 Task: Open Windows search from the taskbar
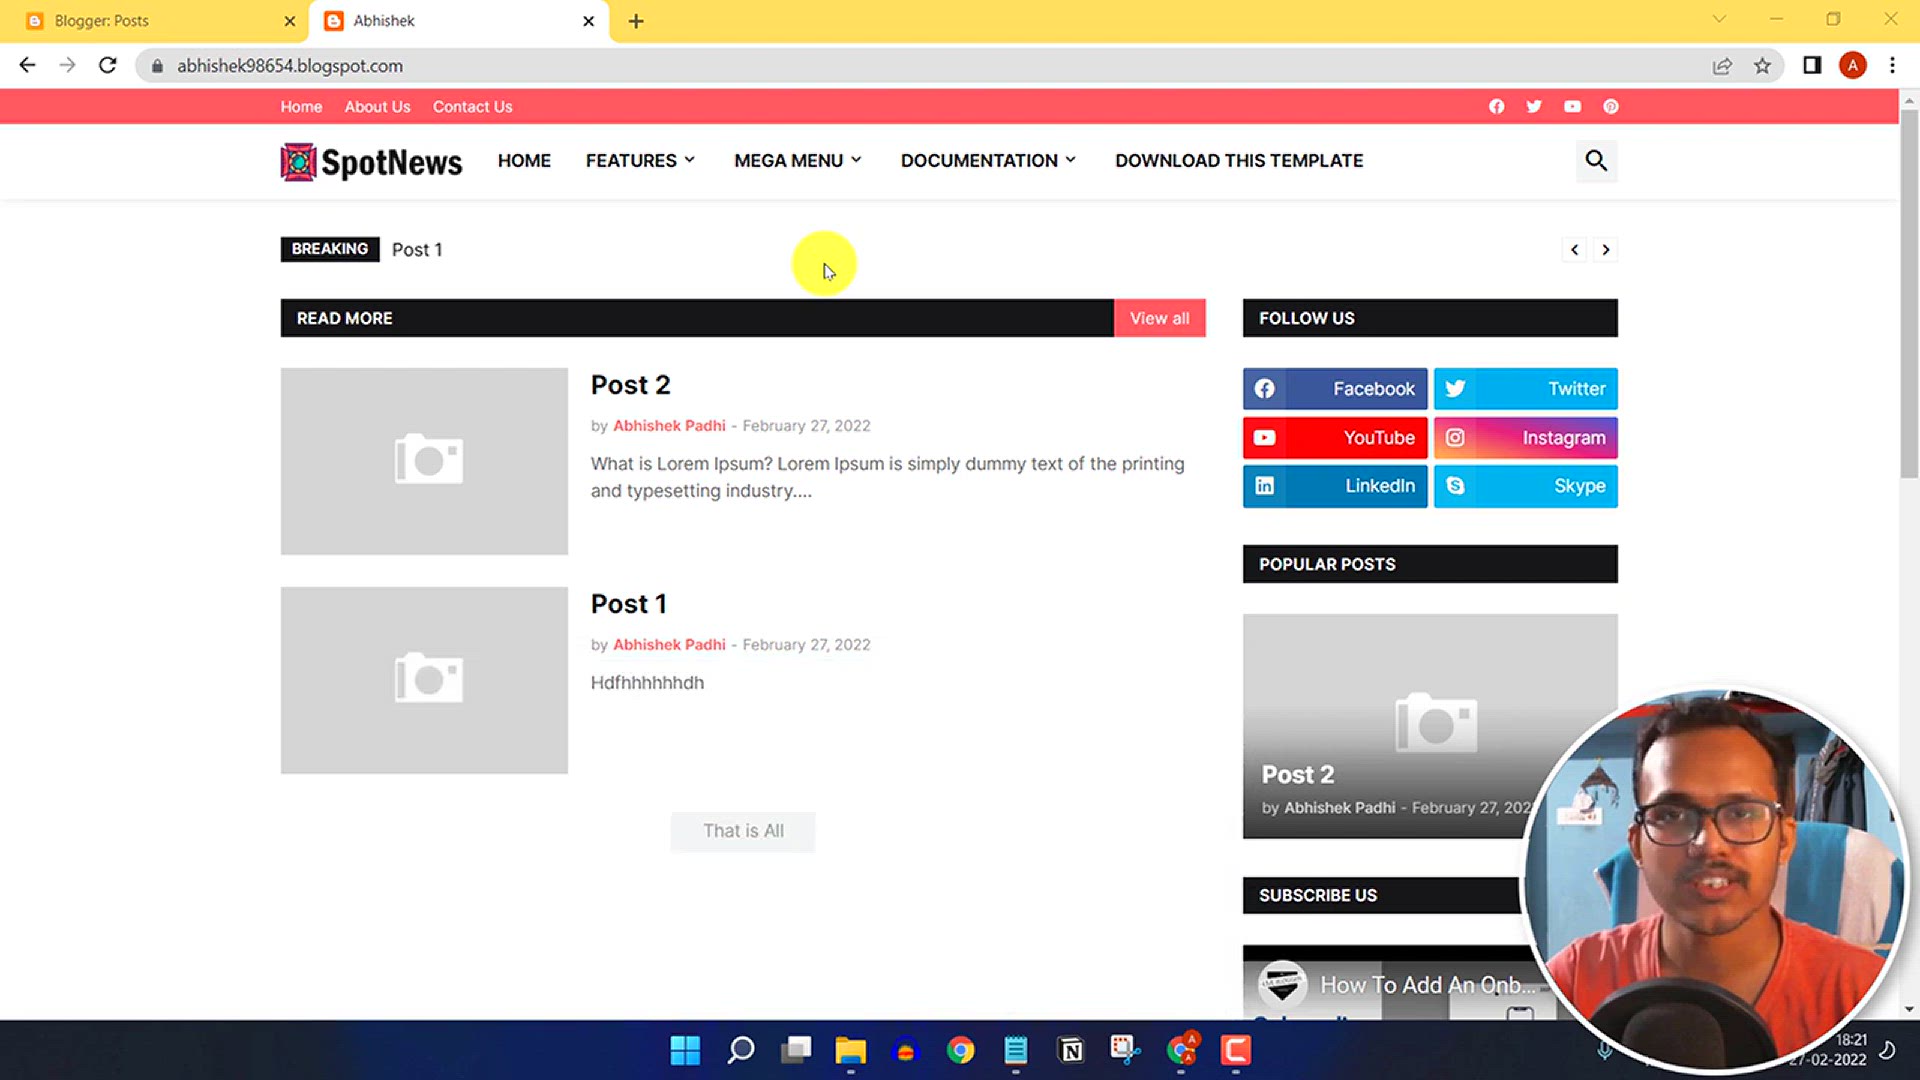pyautogui.click(x=740, y=1050)
